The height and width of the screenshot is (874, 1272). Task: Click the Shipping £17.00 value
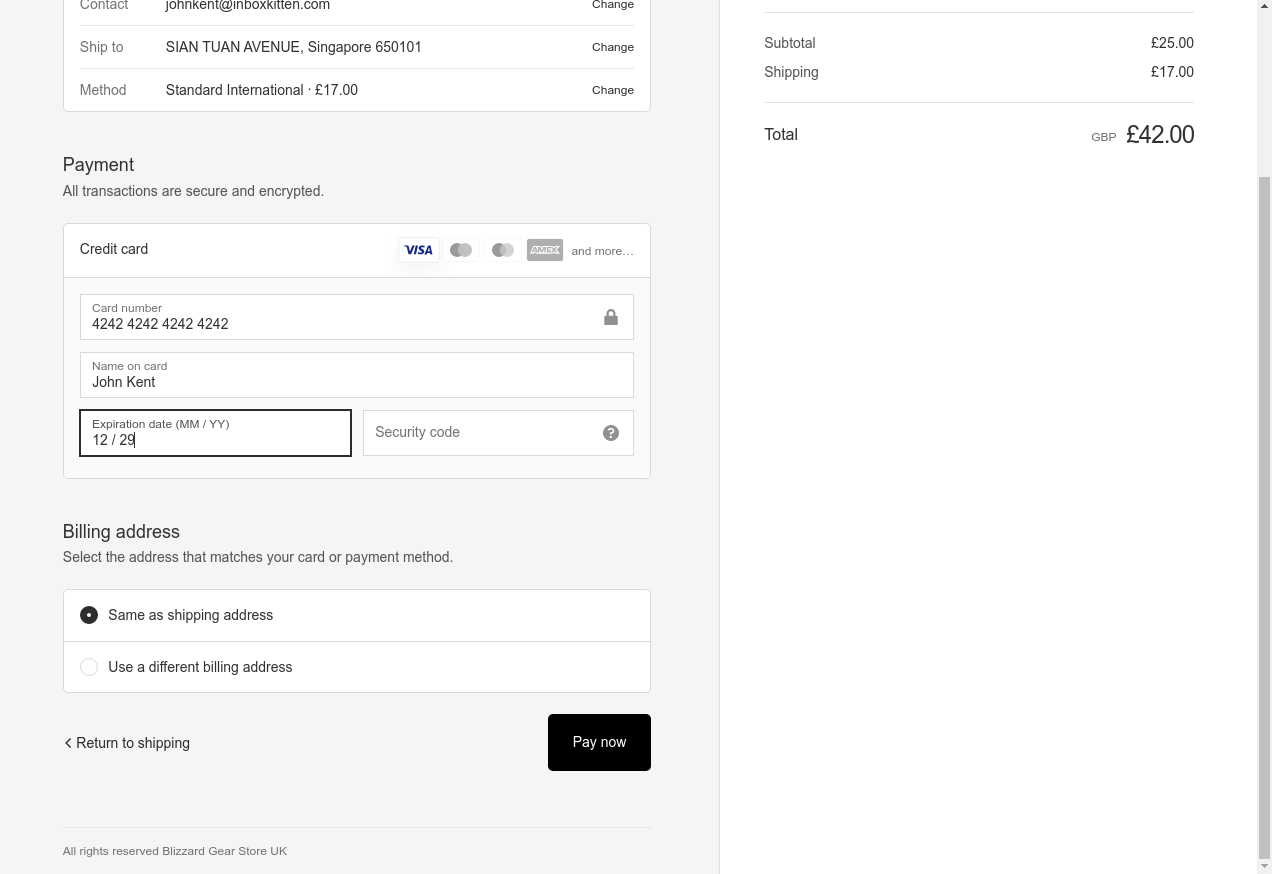(1172, 72)
